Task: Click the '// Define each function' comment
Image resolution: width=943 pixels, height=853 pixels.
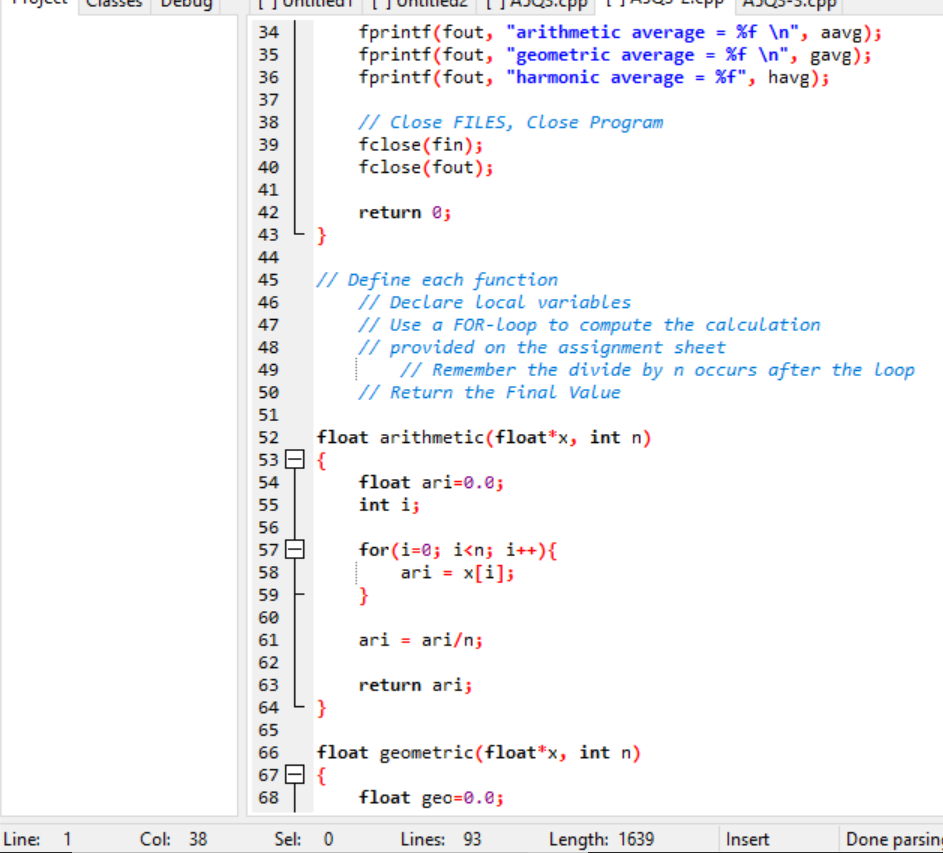Action: tap(437, 280)
